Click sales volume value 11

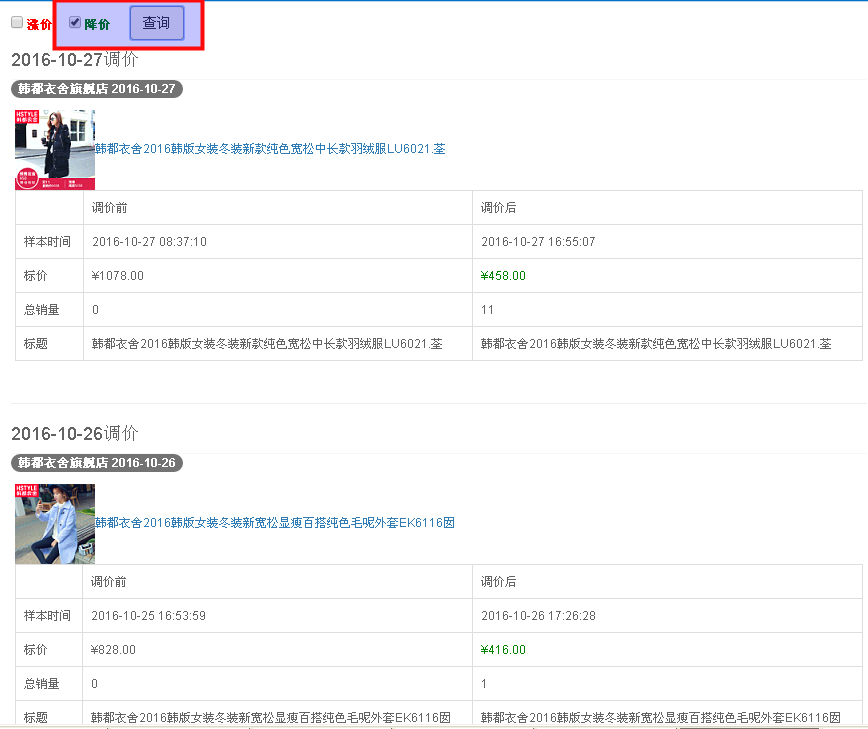[487, 310]
